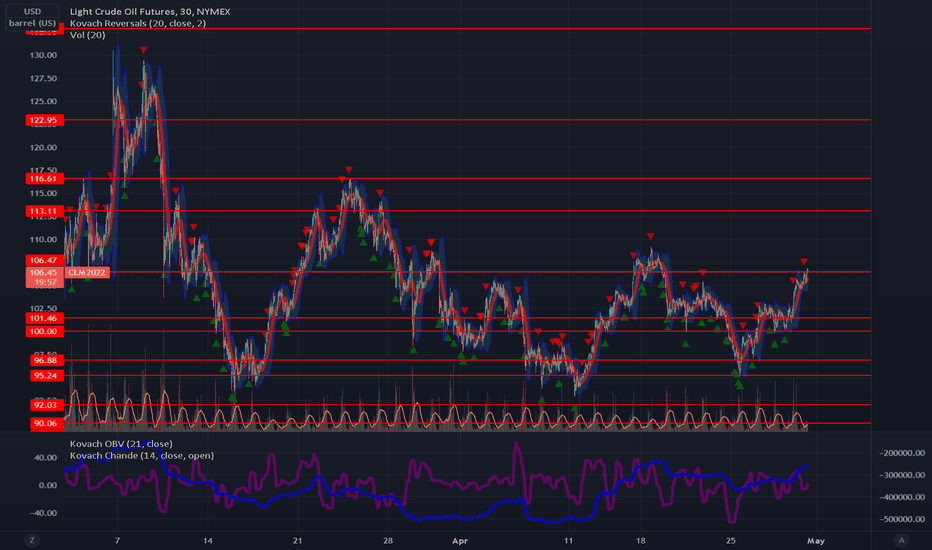Click the 125.00 value on price axis
The image size is (932, 550).
coord(43,101)
